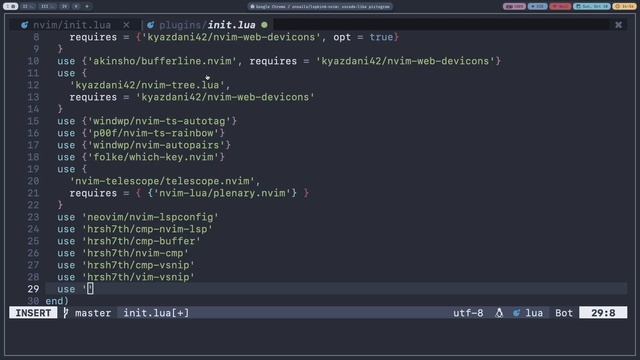Click the 'use' keyword on line 19
640x360 pixels.
click(x=66, y=169)
